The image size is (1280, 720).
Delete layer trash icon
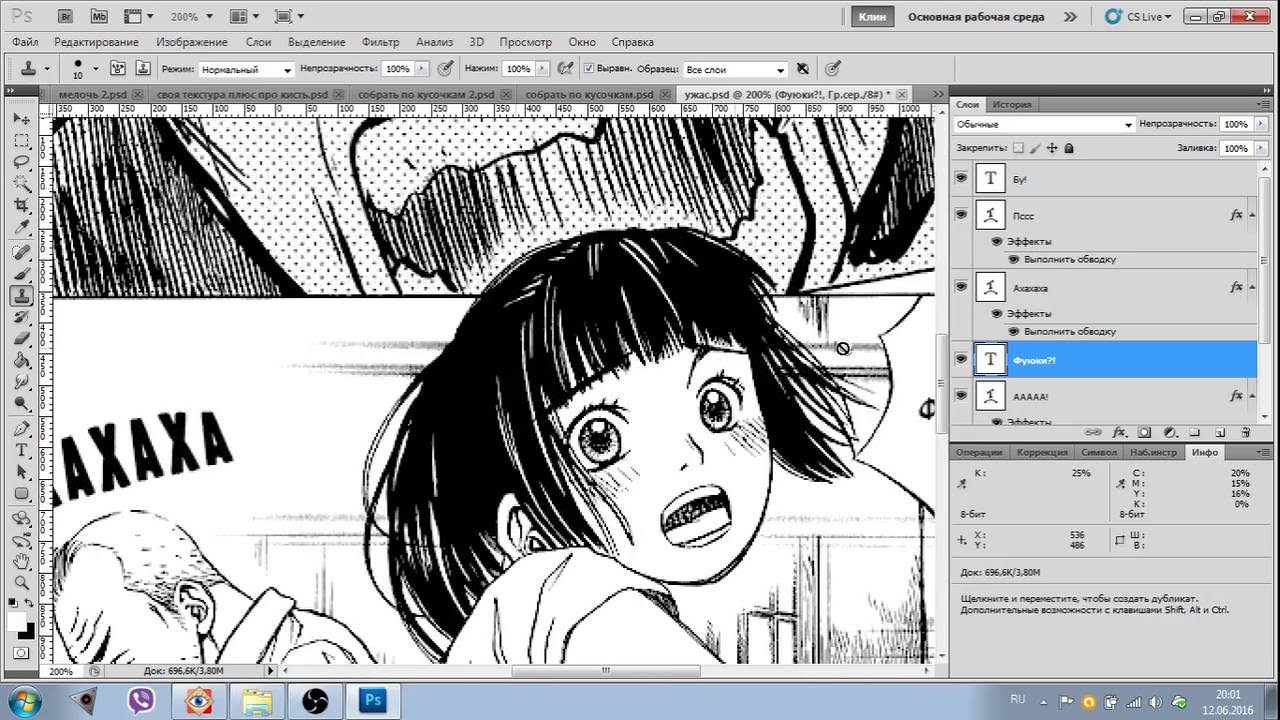(x=1245, y=433)
